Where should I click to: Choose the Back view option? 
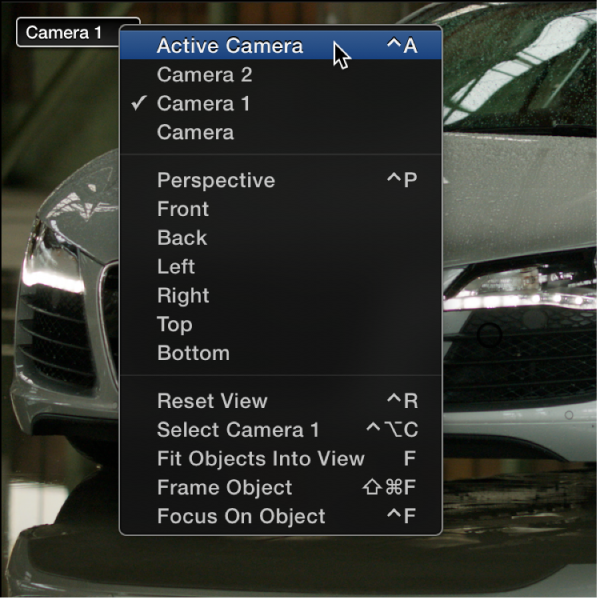coord(281,238)
